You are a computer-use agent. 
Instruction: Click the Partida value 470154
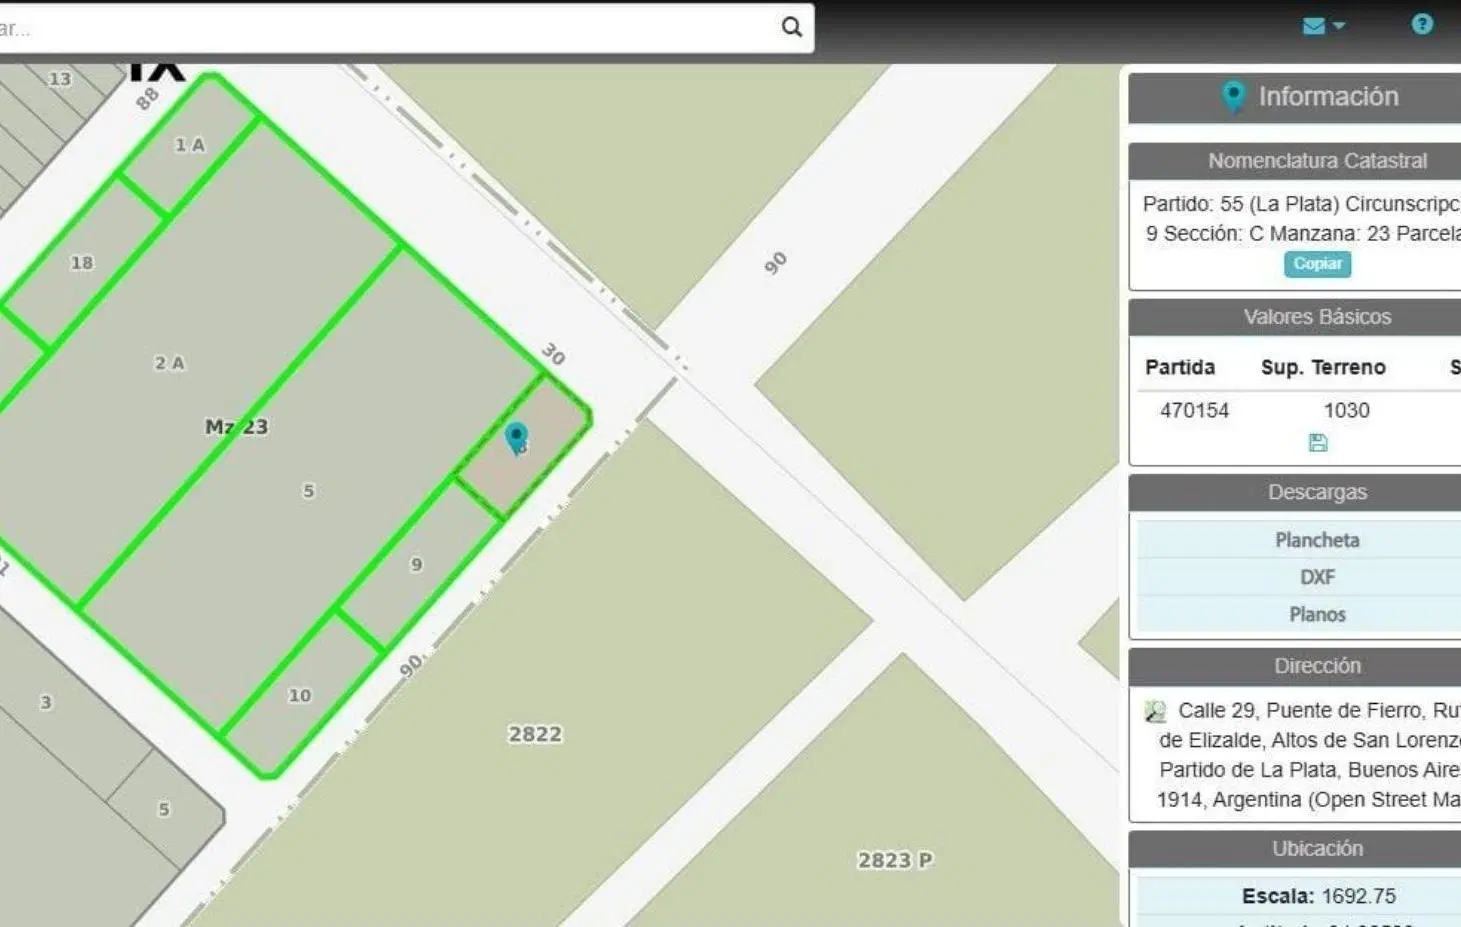pos(1194,410)
